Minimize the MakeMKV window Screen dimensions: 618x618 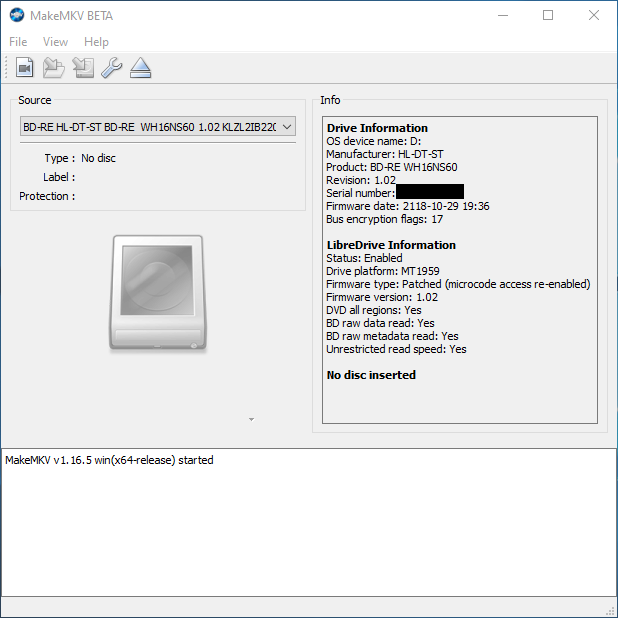click(503, 15)
